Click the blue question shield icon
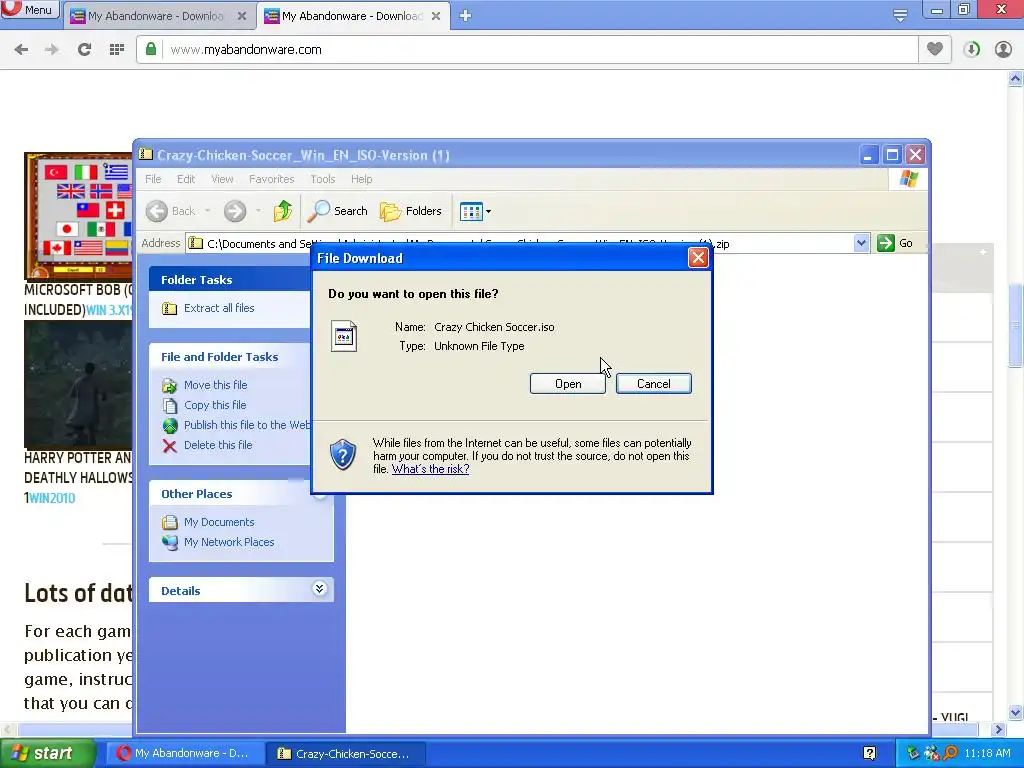Screen dimensions: 1024x768 click(343, 455)
